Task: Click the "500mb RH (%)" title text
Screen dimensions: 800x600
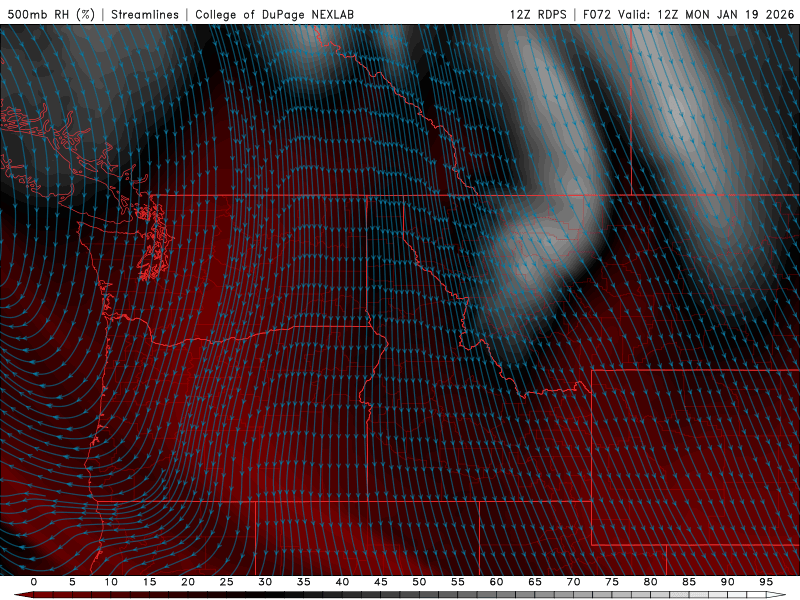Action: pos(51,14)
